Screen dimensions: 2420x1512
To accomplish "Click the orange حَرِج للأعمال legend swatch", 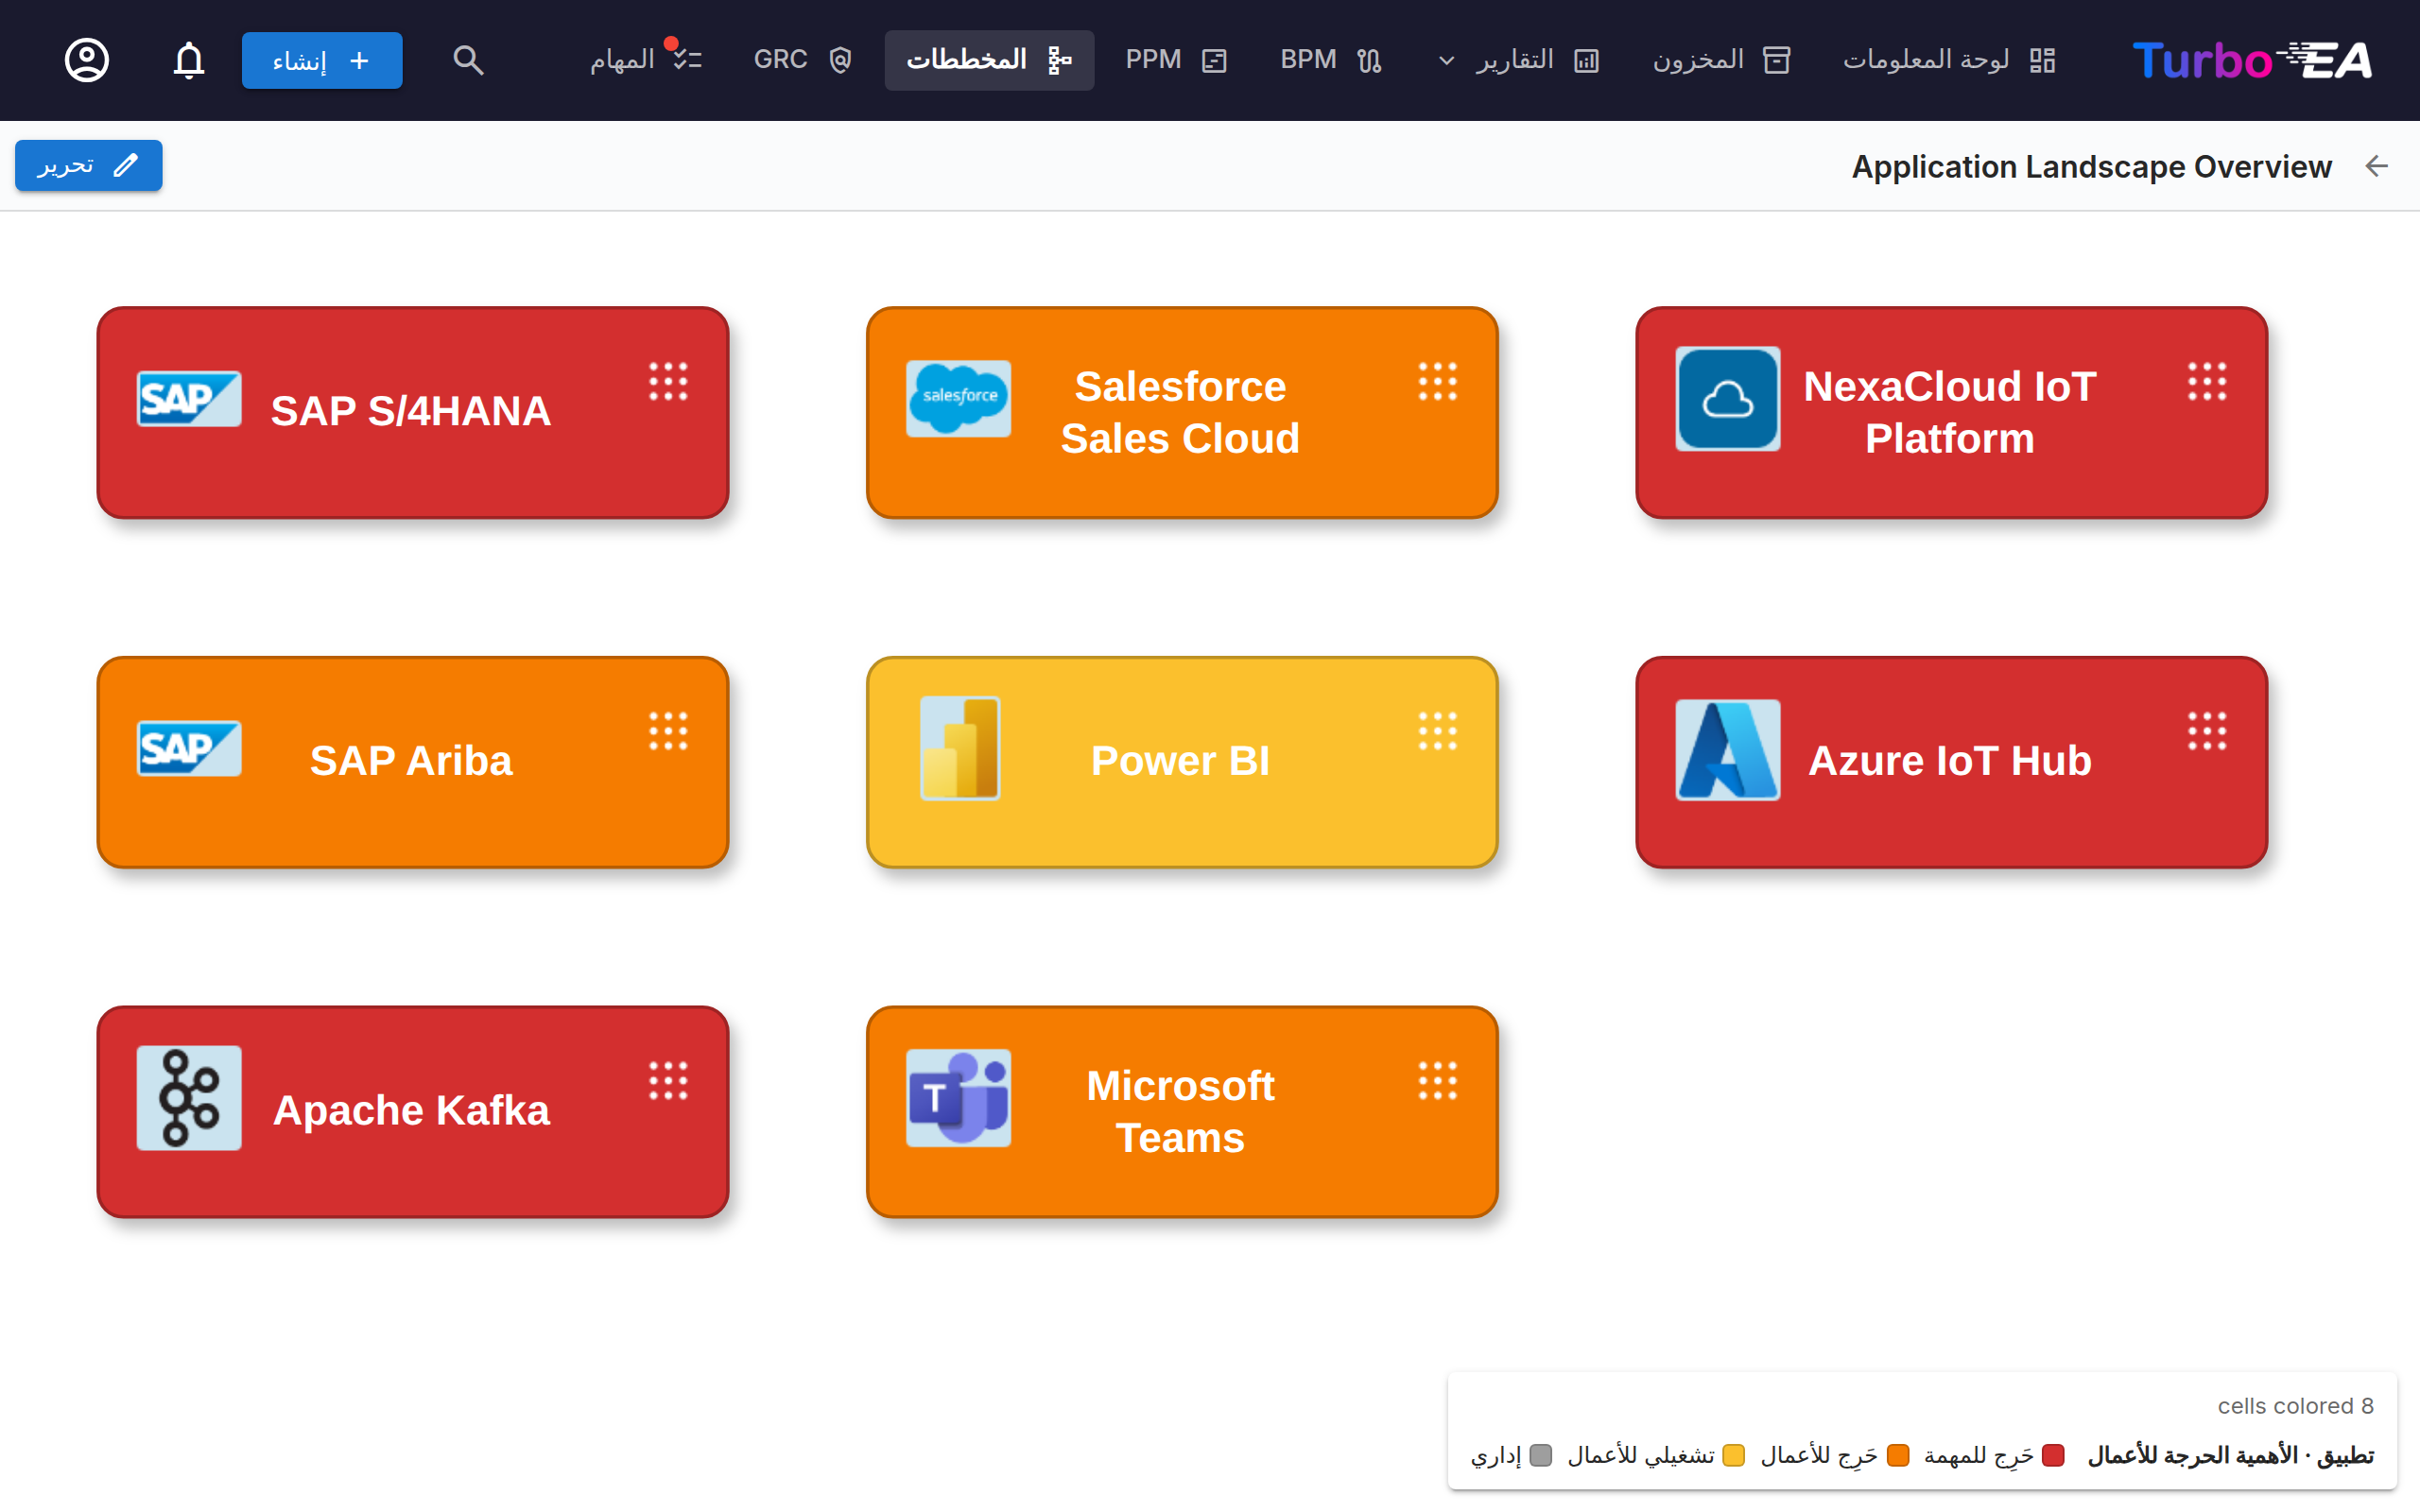I will click(x=1898, y=1455).
